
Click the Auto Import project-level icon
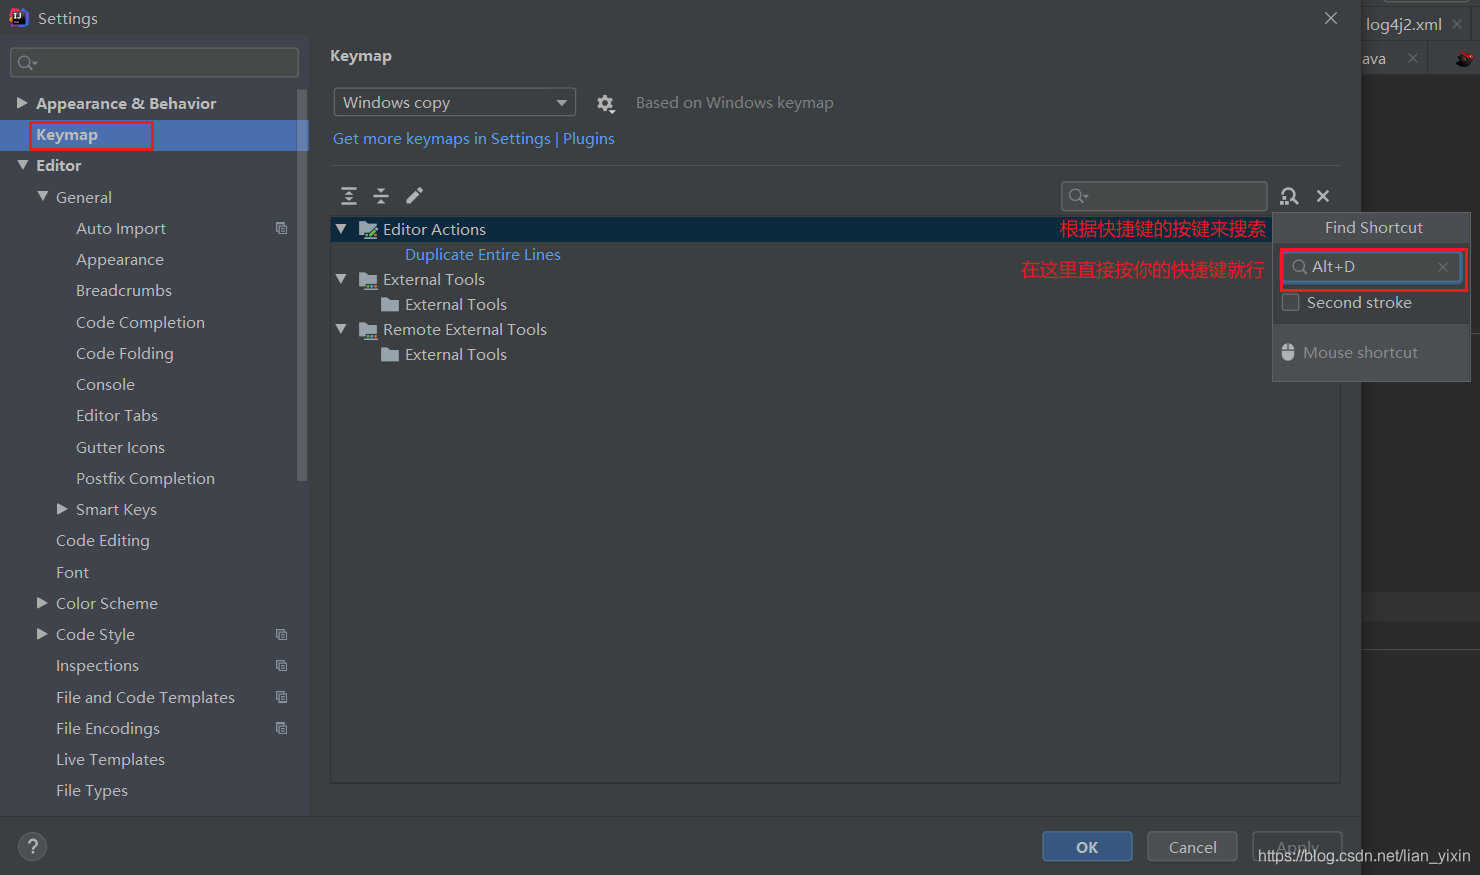[x=281, y=228]
